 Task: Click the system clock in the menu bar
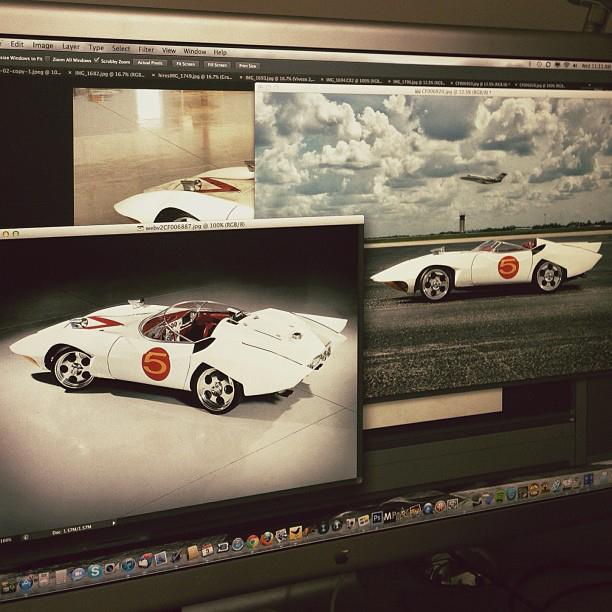click(x=596, y=66)
